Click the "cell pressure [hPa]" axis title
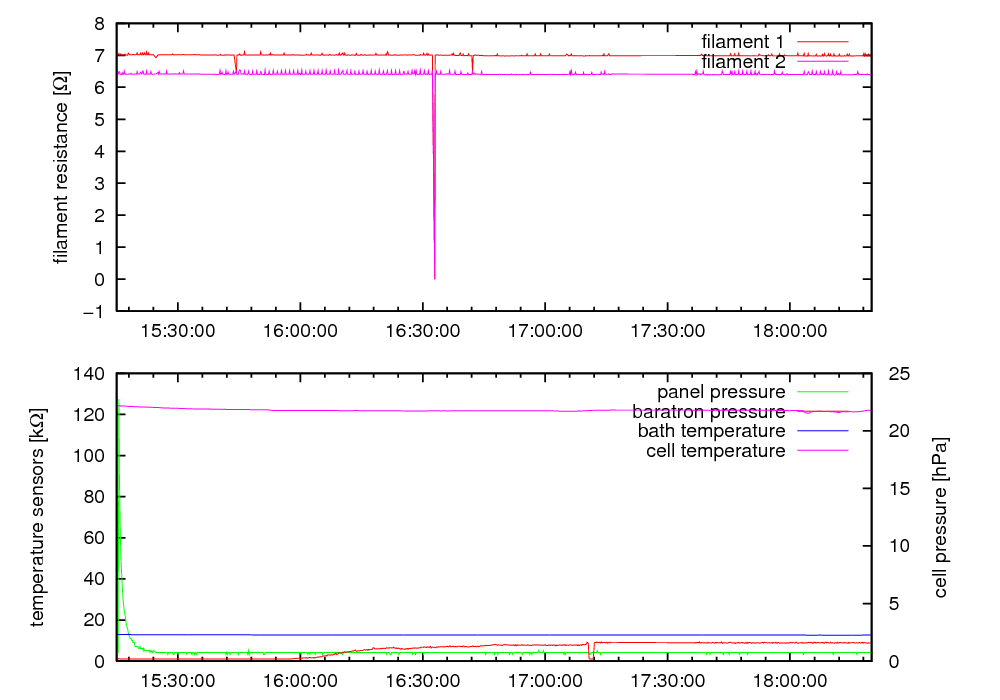Image resolution: width=1000 pixels, height=700 pixels. click(x=940, y=517)
